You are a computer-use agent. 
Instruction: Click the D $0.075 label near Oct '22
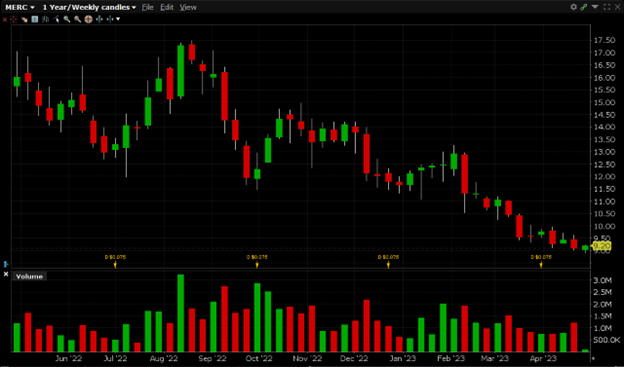pyautogui.click(x=257, y=257)
